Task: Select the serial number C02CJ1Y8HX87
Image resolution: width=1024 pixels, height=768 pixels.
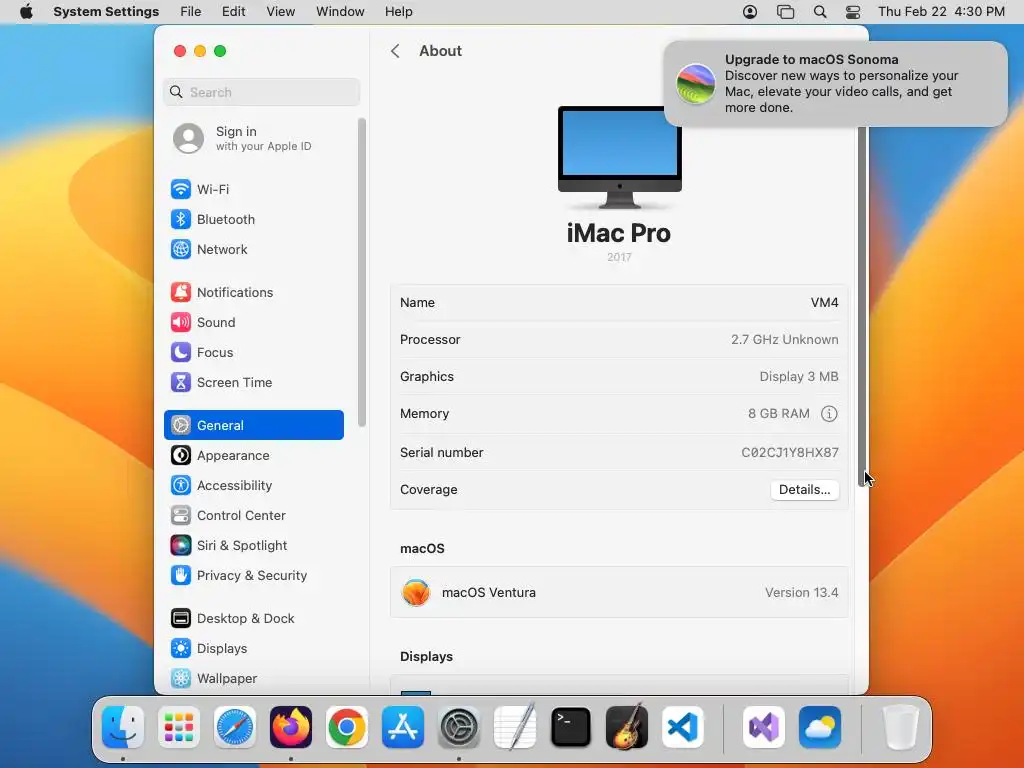Action: point(790,453)
